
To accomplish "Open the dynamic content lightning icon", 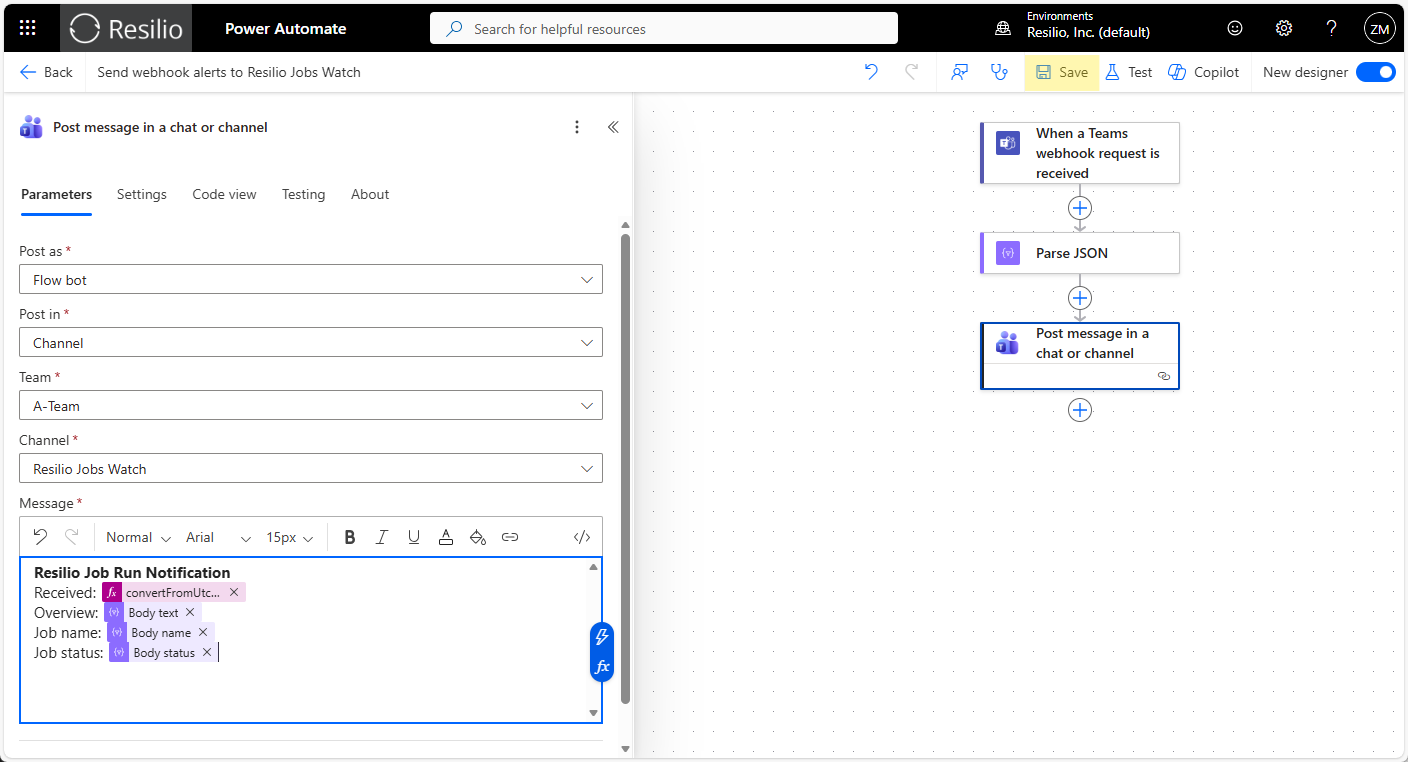I will tap(602, 636).
